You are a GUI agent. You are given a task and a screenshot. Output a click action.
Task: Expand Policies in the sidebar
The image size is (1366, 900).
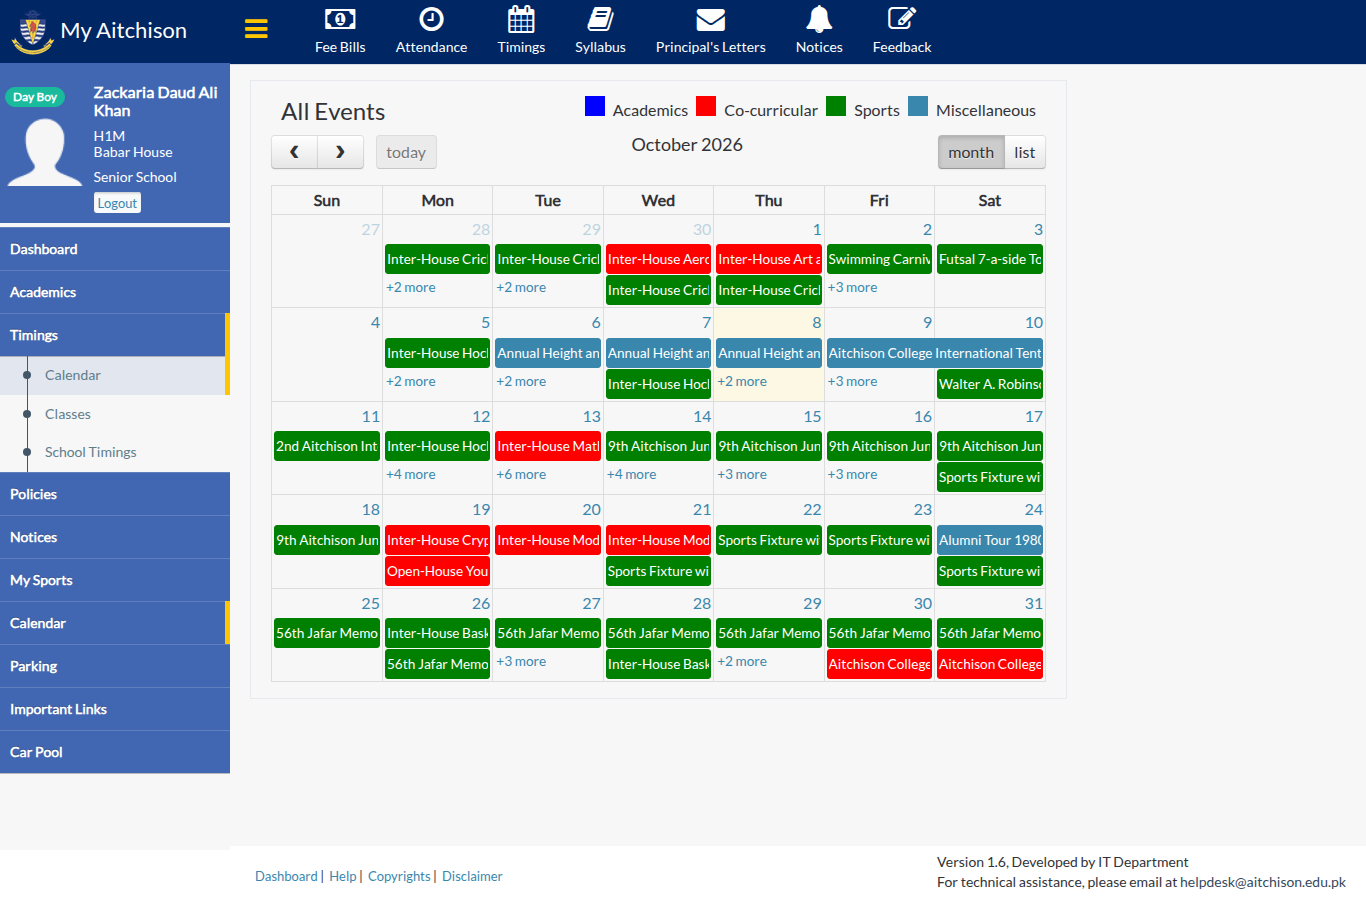(x=115, y=494)
